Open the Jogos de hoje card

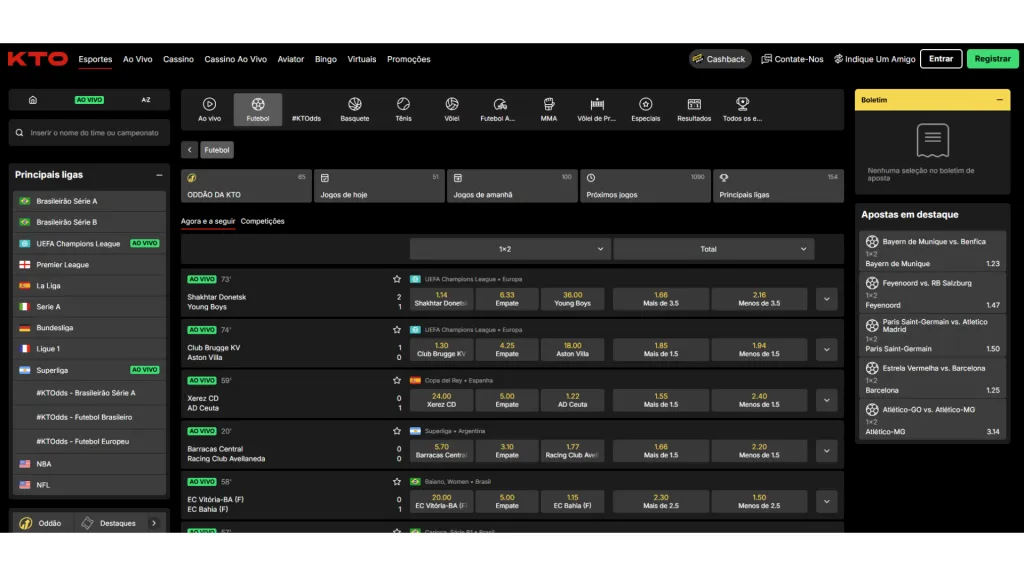[x=379, y=186]
